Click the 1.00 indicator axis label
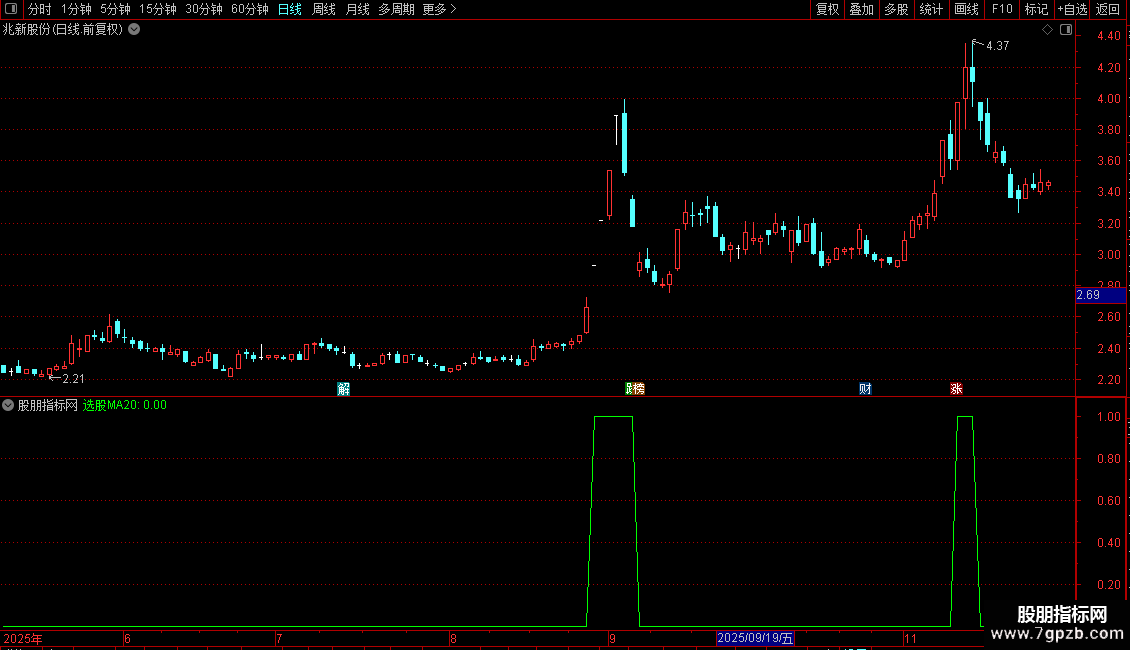1130x650 pixels. click(x=1109, y=417)
